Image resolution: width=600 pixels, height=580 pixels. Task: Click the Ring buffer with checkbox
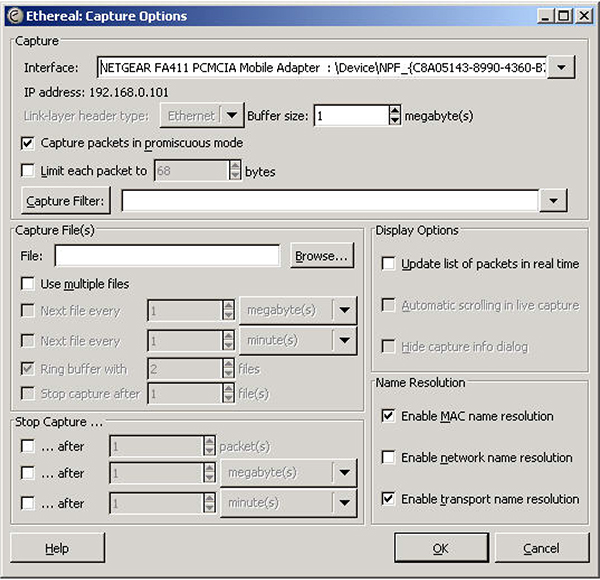tap(28, 369)
